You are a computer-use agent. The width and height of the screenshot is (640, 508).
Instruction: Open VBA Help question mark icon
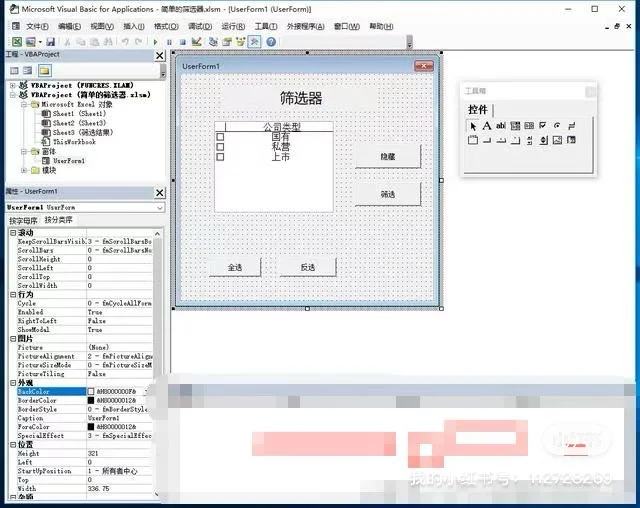[271, 42]
